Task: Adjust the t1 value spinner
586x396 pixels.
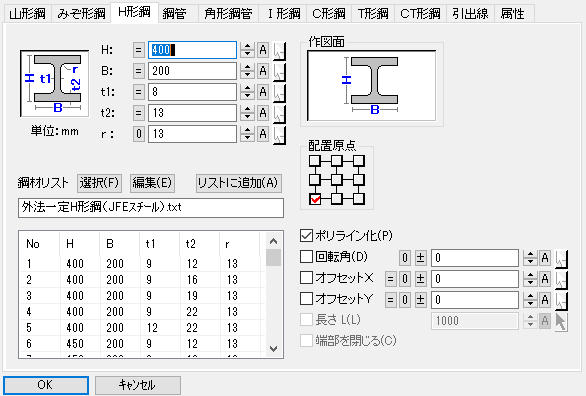Action: coord(247,92)
